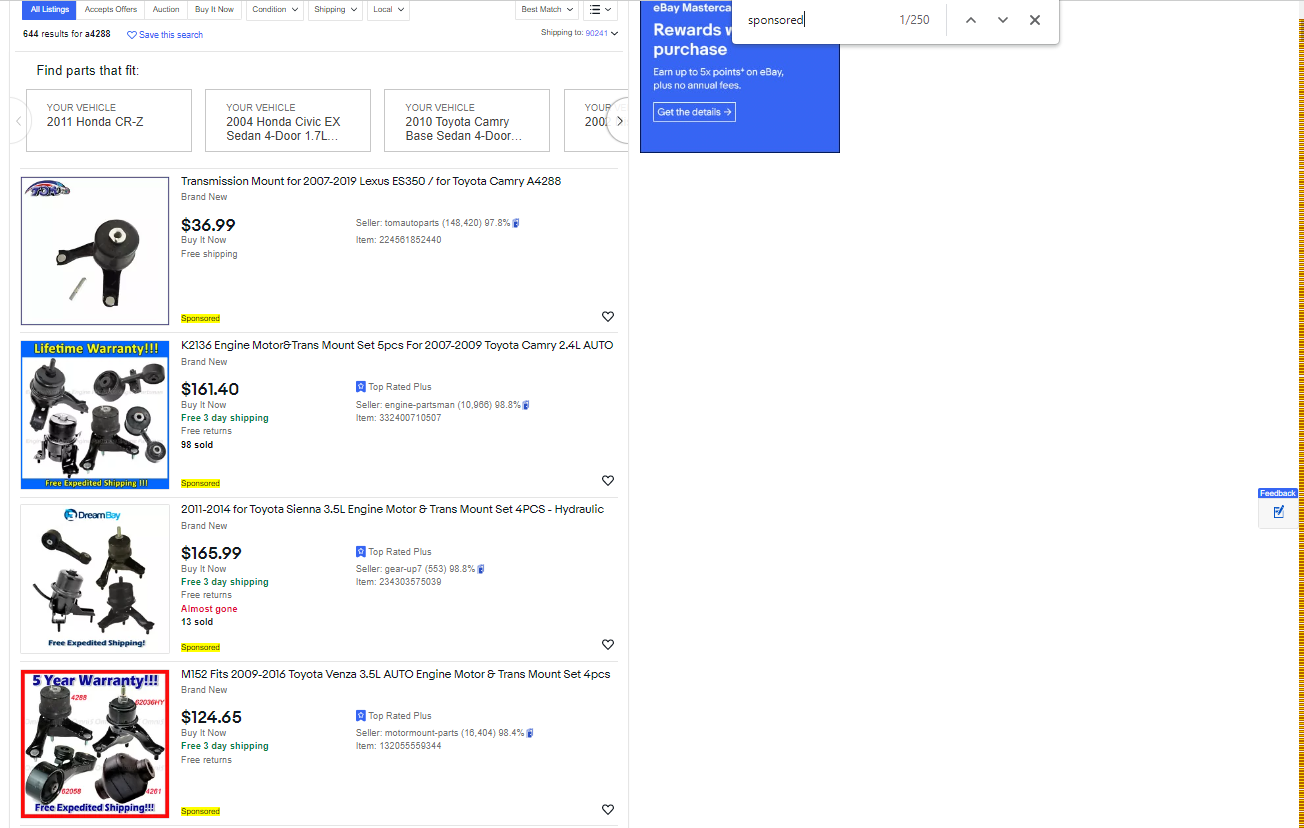Show next vehicles in carousel
This screenshot has height=828, width=1304.
pos(619,121)
